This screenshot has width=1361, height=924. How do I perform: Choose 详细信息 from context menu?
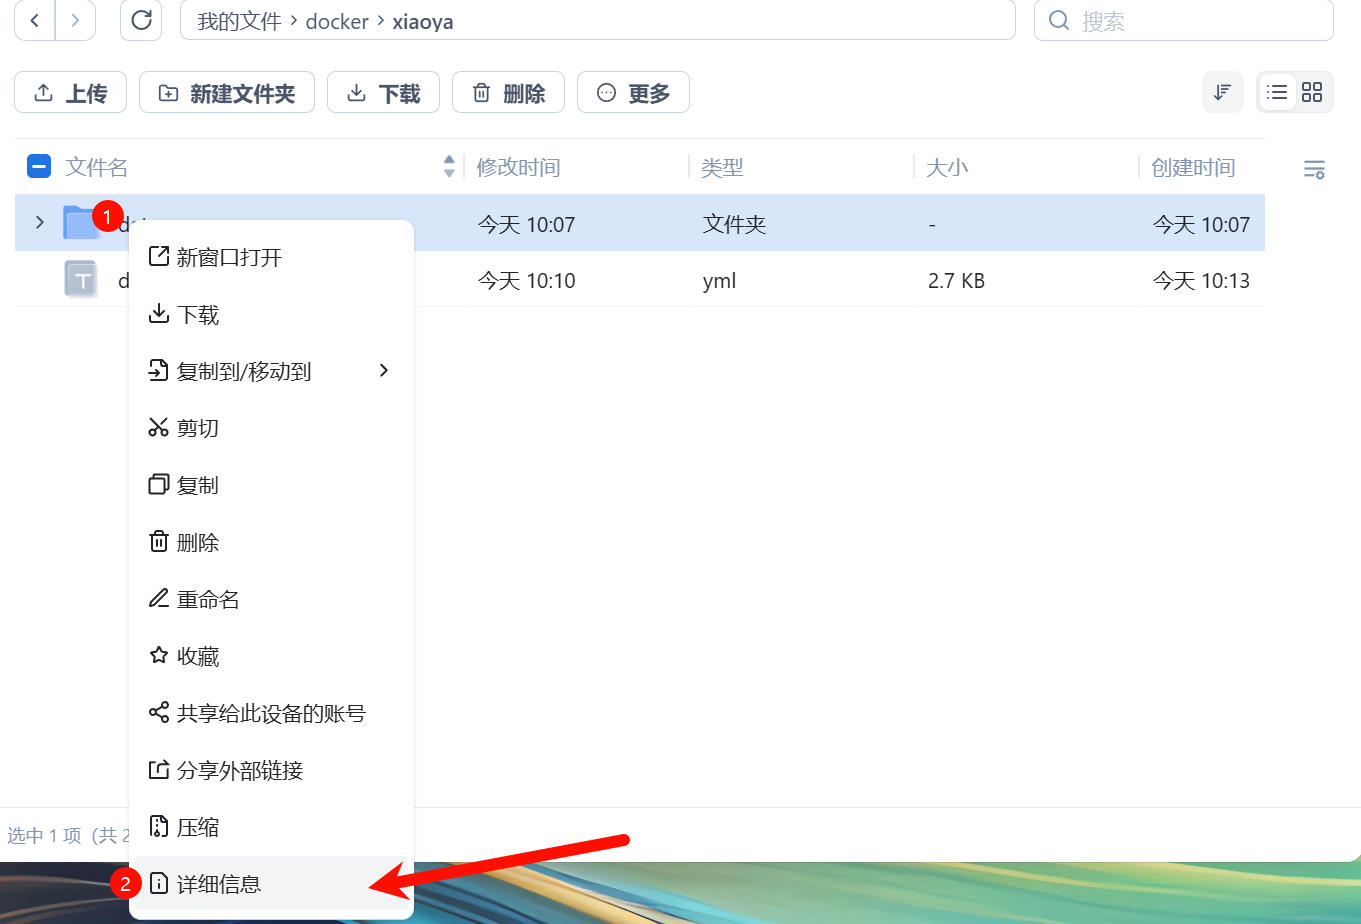point(219,884)
